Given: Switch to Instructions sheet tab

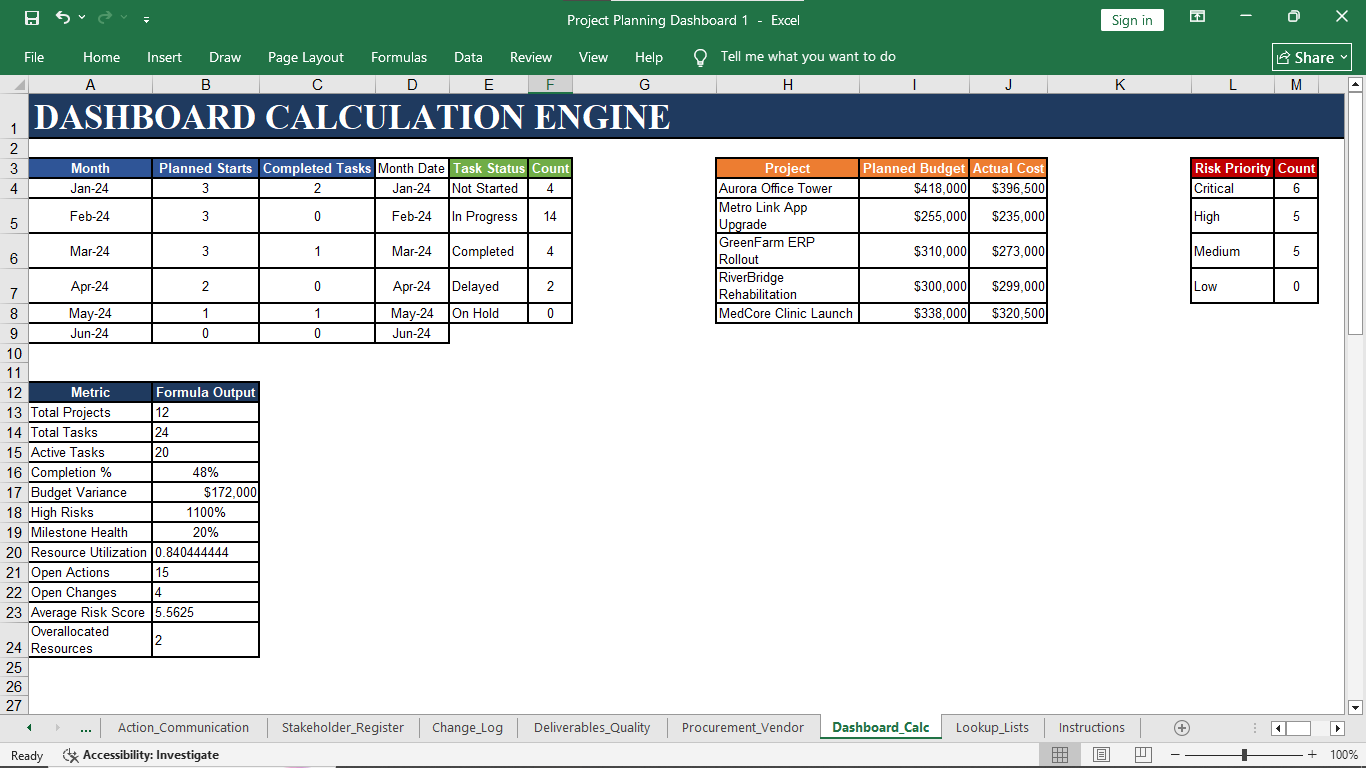Looking at the screenshot, I should (x=1092, y=727).
